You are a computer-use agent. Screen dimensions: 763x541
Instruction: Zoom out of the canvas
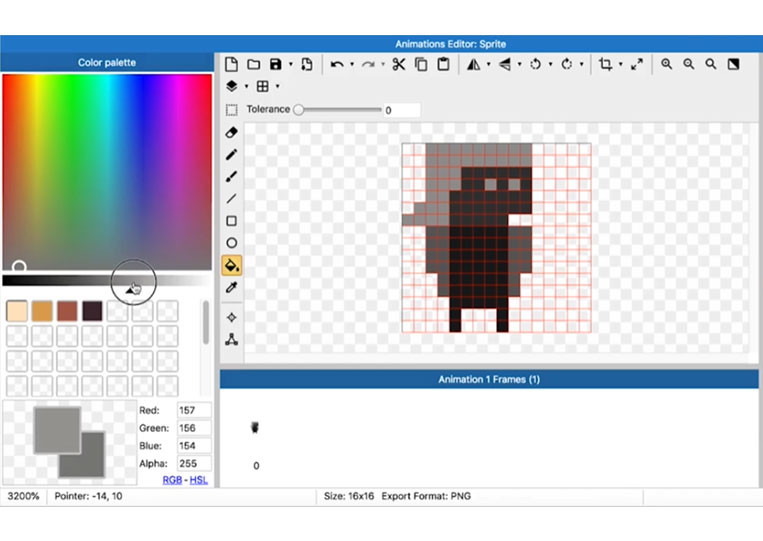coord(689,64)
